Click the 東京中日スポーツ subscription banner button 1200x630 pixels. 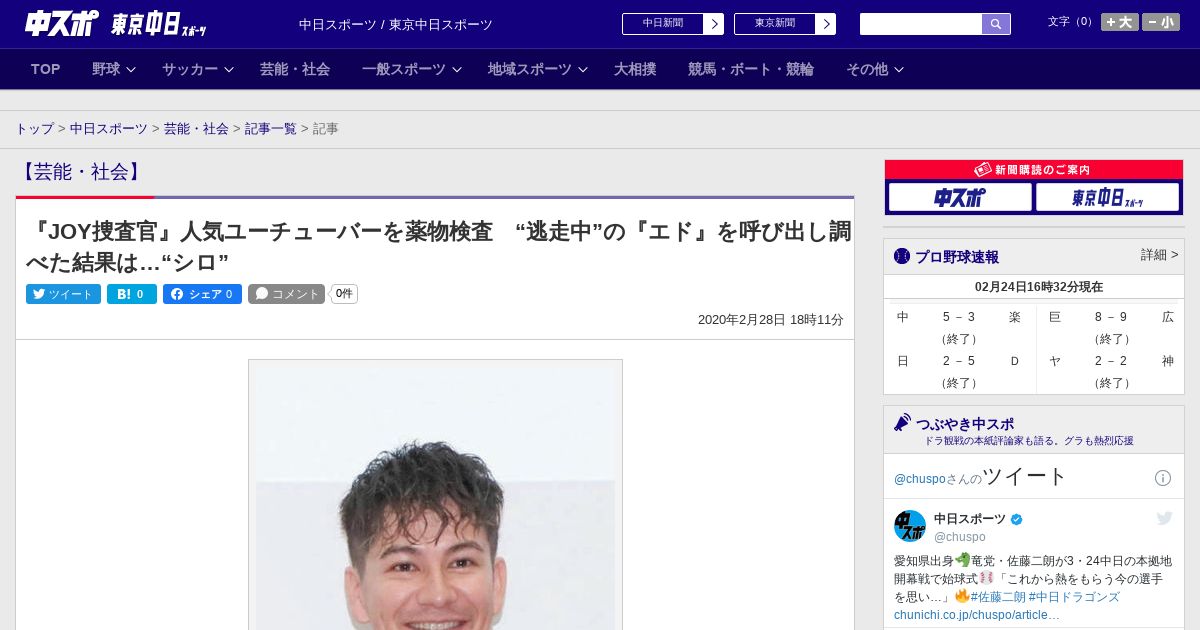pyautogui.click(x=1108, y=198)
